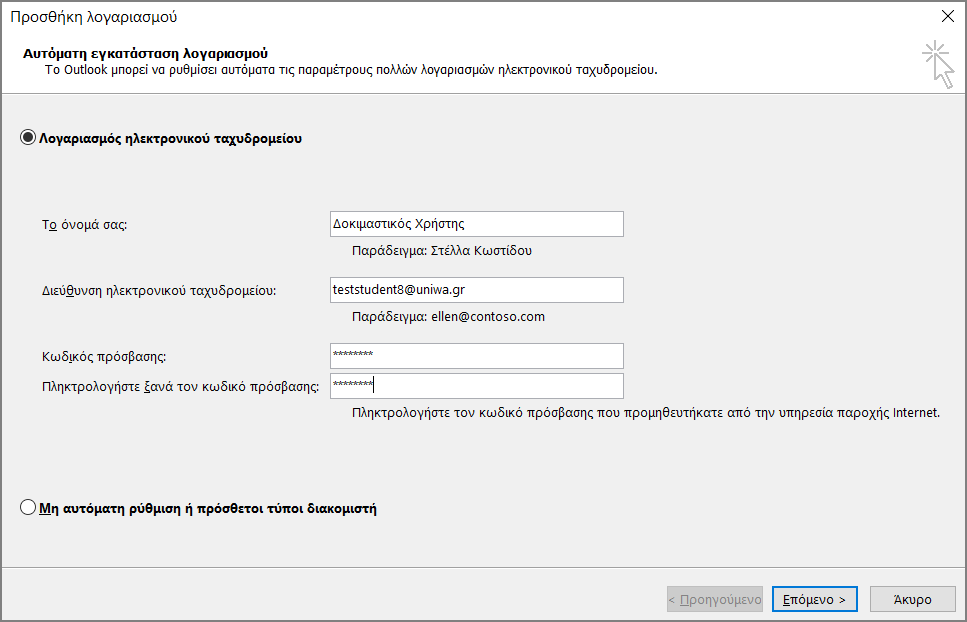Click the Στέλλα Κωστίδου example text
The image size is (967, 622).
[481, 251]
